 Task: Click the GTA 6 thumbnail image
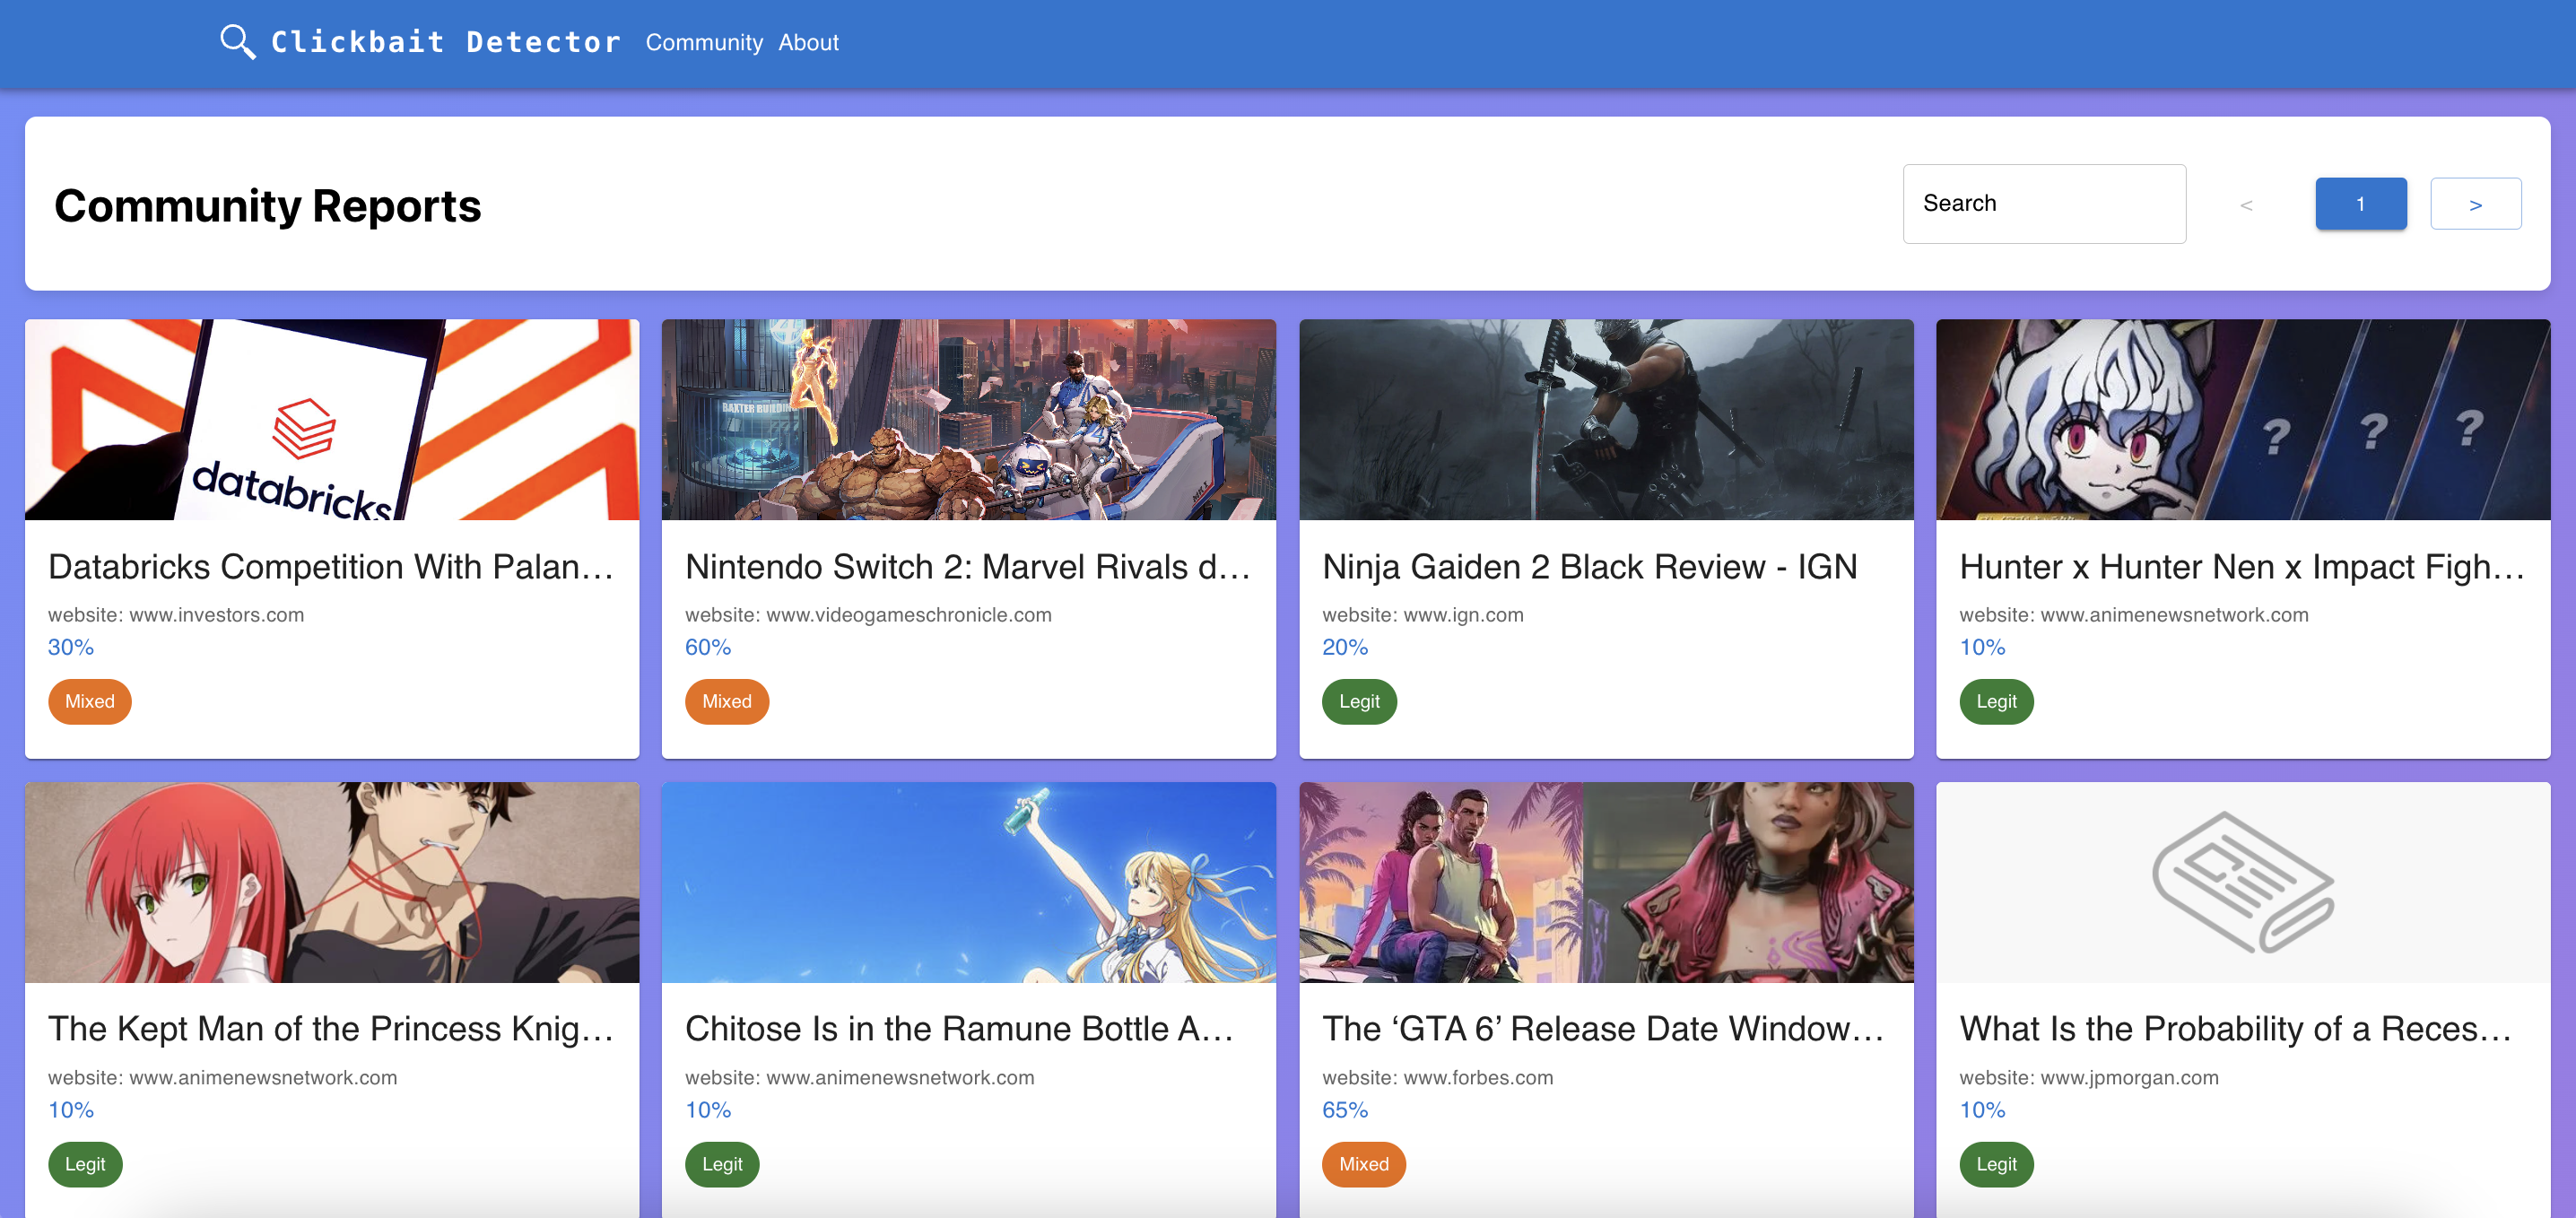coord(1605,882)
